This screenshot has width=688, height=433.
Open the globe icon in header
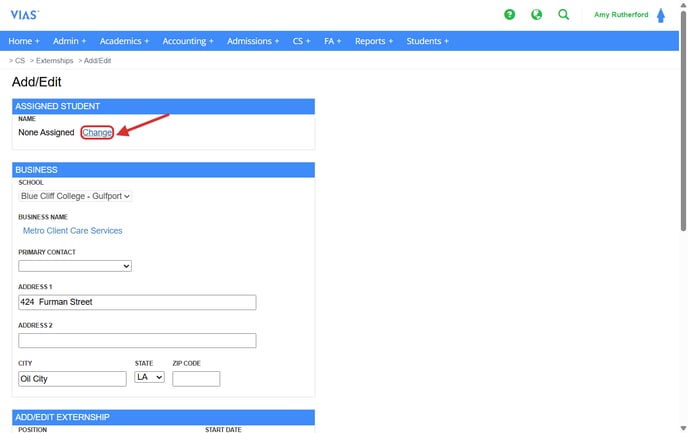[x=537, y=15]
